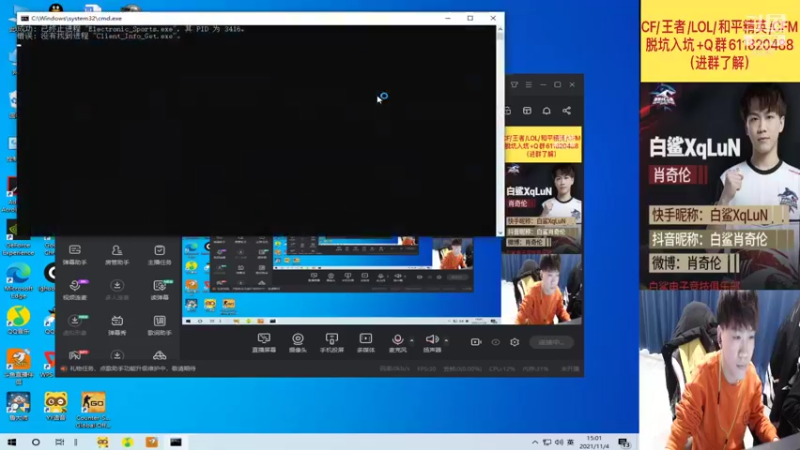Switch to cmd window on taskbar
800x450 pixels.
[x=176, y=442]
